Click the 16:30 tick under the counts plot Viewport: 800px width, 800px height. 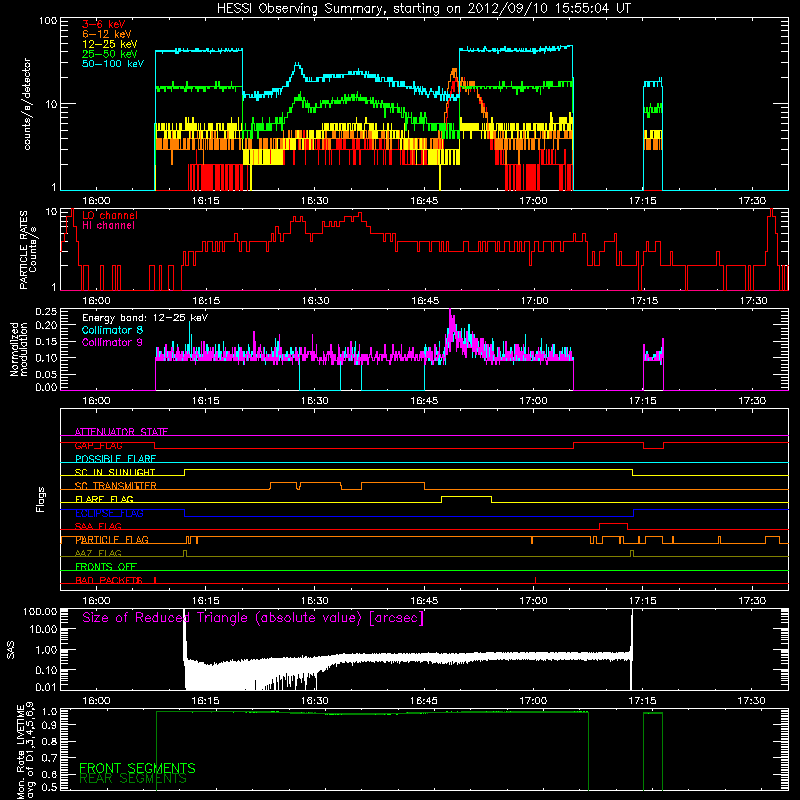tap(315, 201)
